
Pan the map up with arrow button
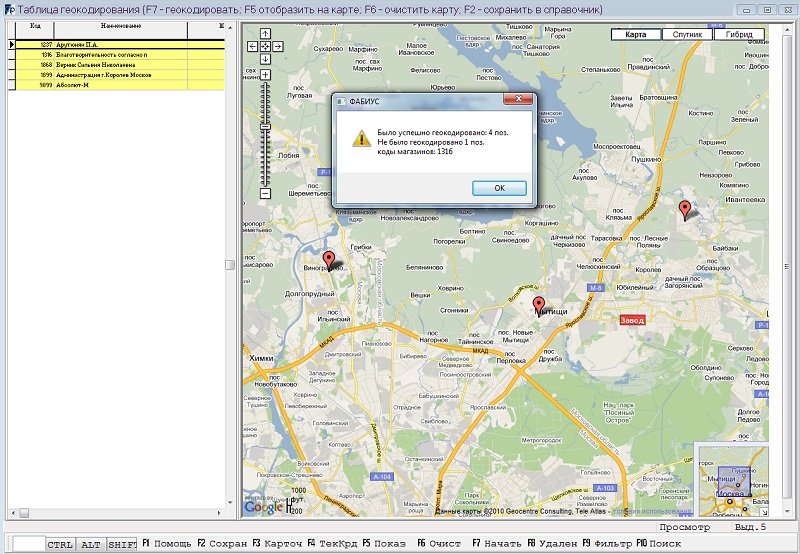265,34
